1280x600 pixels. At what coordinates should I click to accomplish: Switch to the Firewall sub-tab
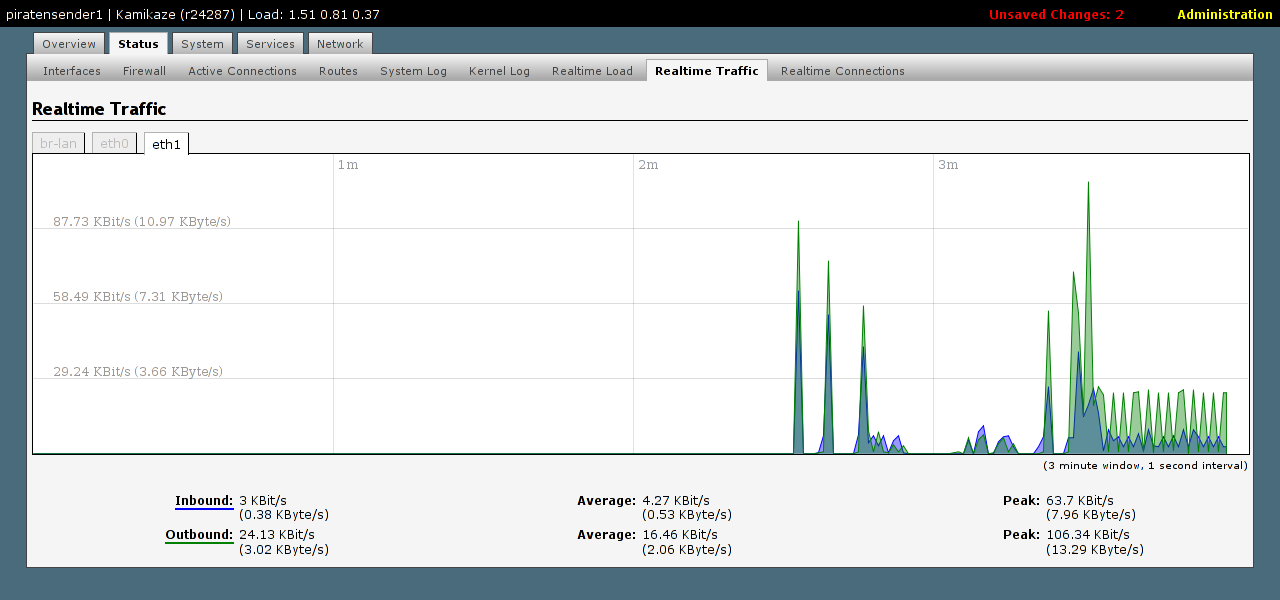(144, 71)
